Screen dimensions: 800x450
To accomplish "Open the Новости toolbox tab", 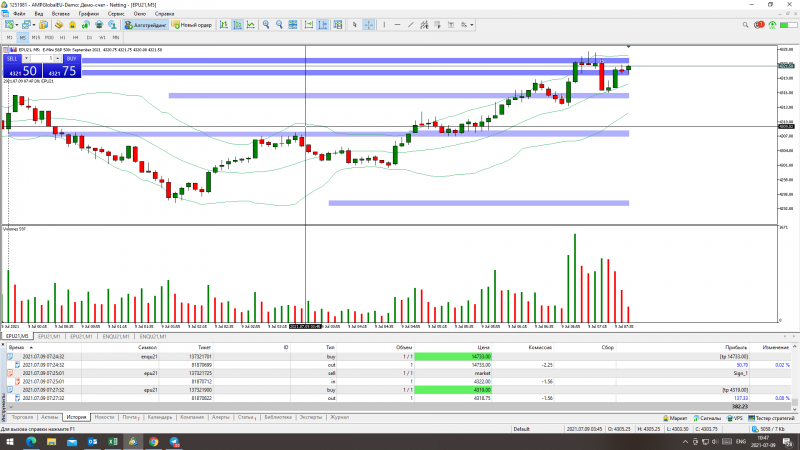I will click(x=104, y=417).
